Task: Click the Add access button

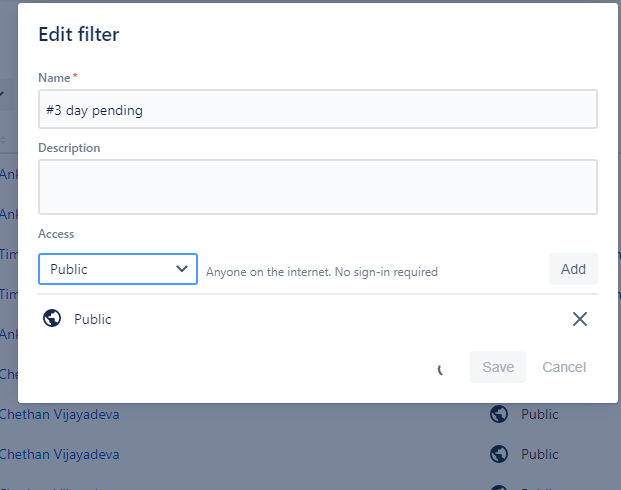Action: pyautogui.click(x=573, y=269)
